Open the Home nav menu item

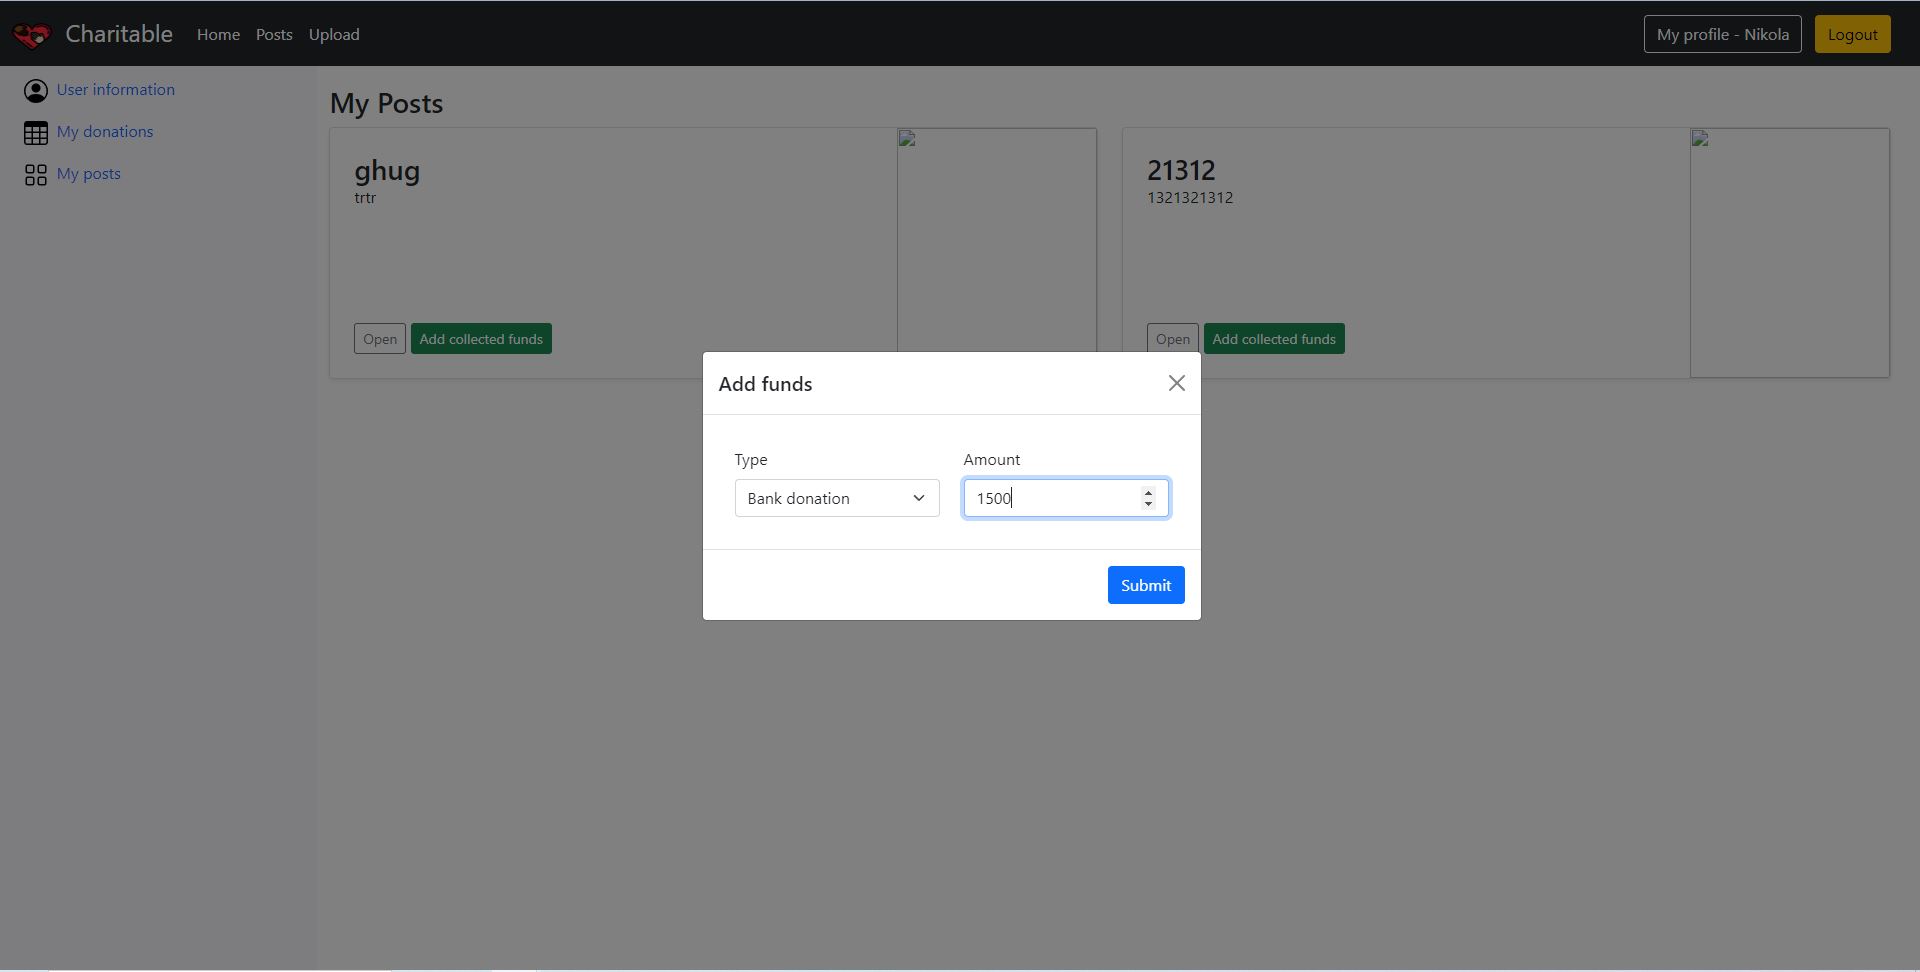[x=218, y=35]
